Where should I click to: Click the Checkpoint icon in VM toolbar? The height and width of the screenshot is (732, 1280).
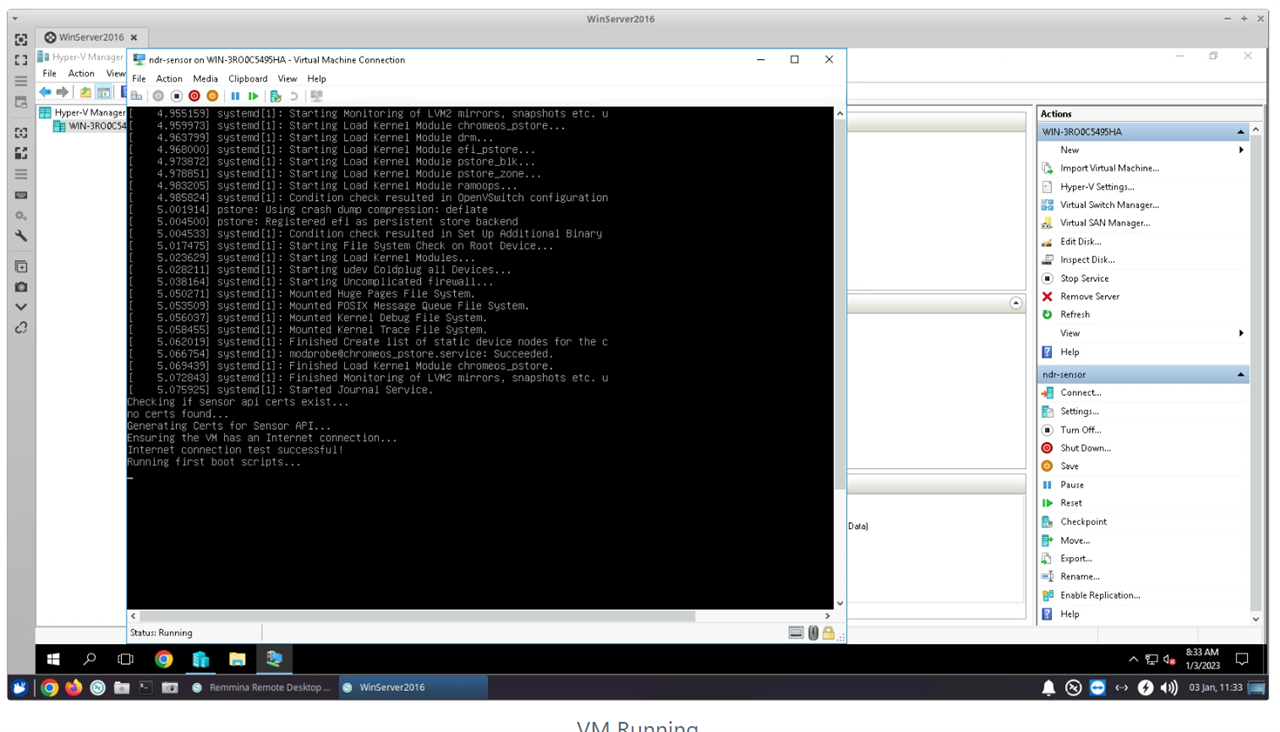point(275,96)
